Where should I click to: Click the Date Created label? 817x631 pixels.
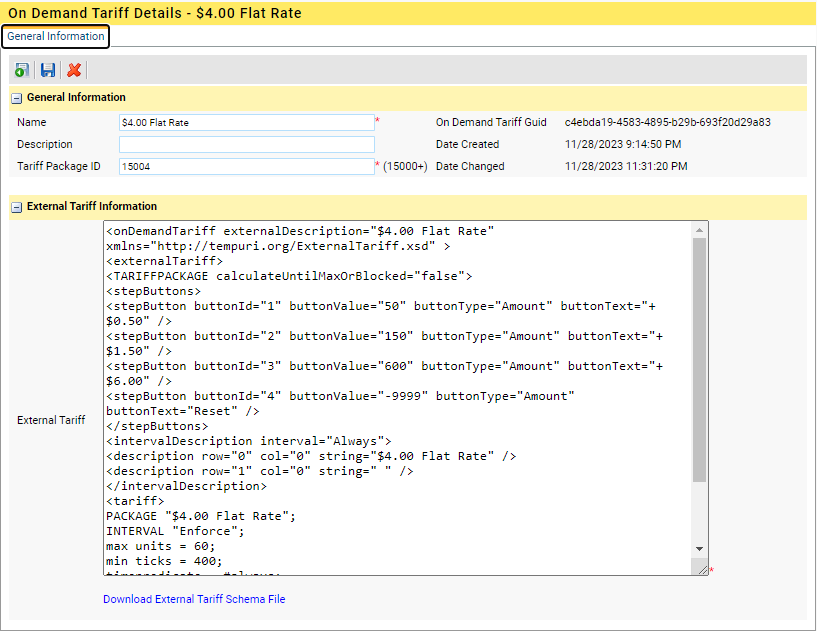tap(467, 144)
